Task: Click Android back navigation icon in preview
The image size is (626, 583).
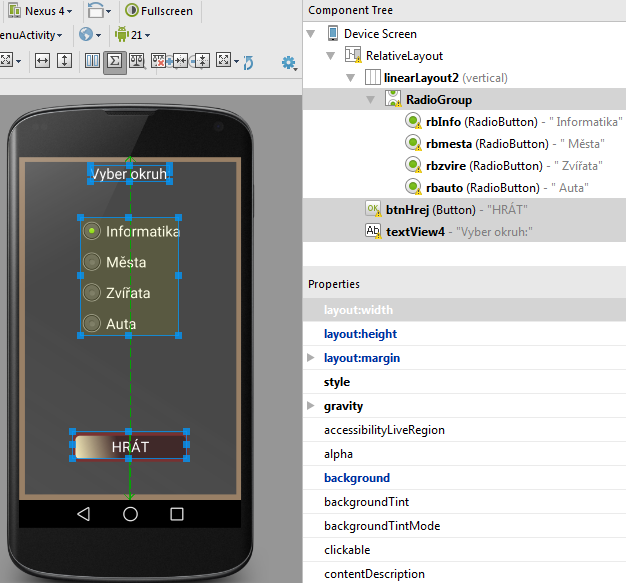Action: tap(84, 514)
